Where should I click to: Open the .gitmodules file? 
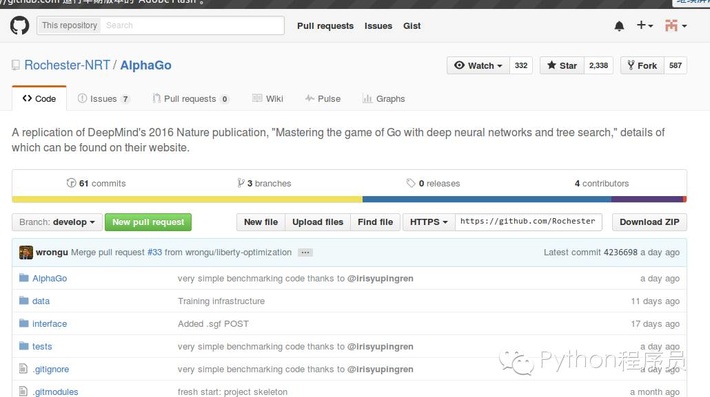click(55, 392)
